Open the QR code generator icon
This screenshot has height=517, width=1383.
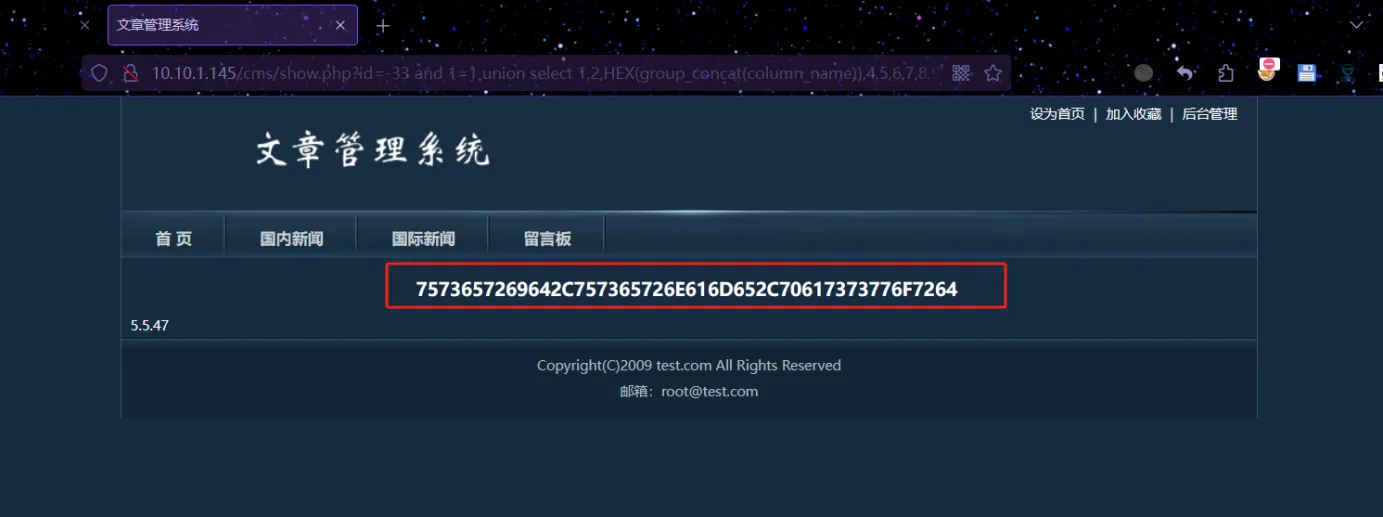961,73
